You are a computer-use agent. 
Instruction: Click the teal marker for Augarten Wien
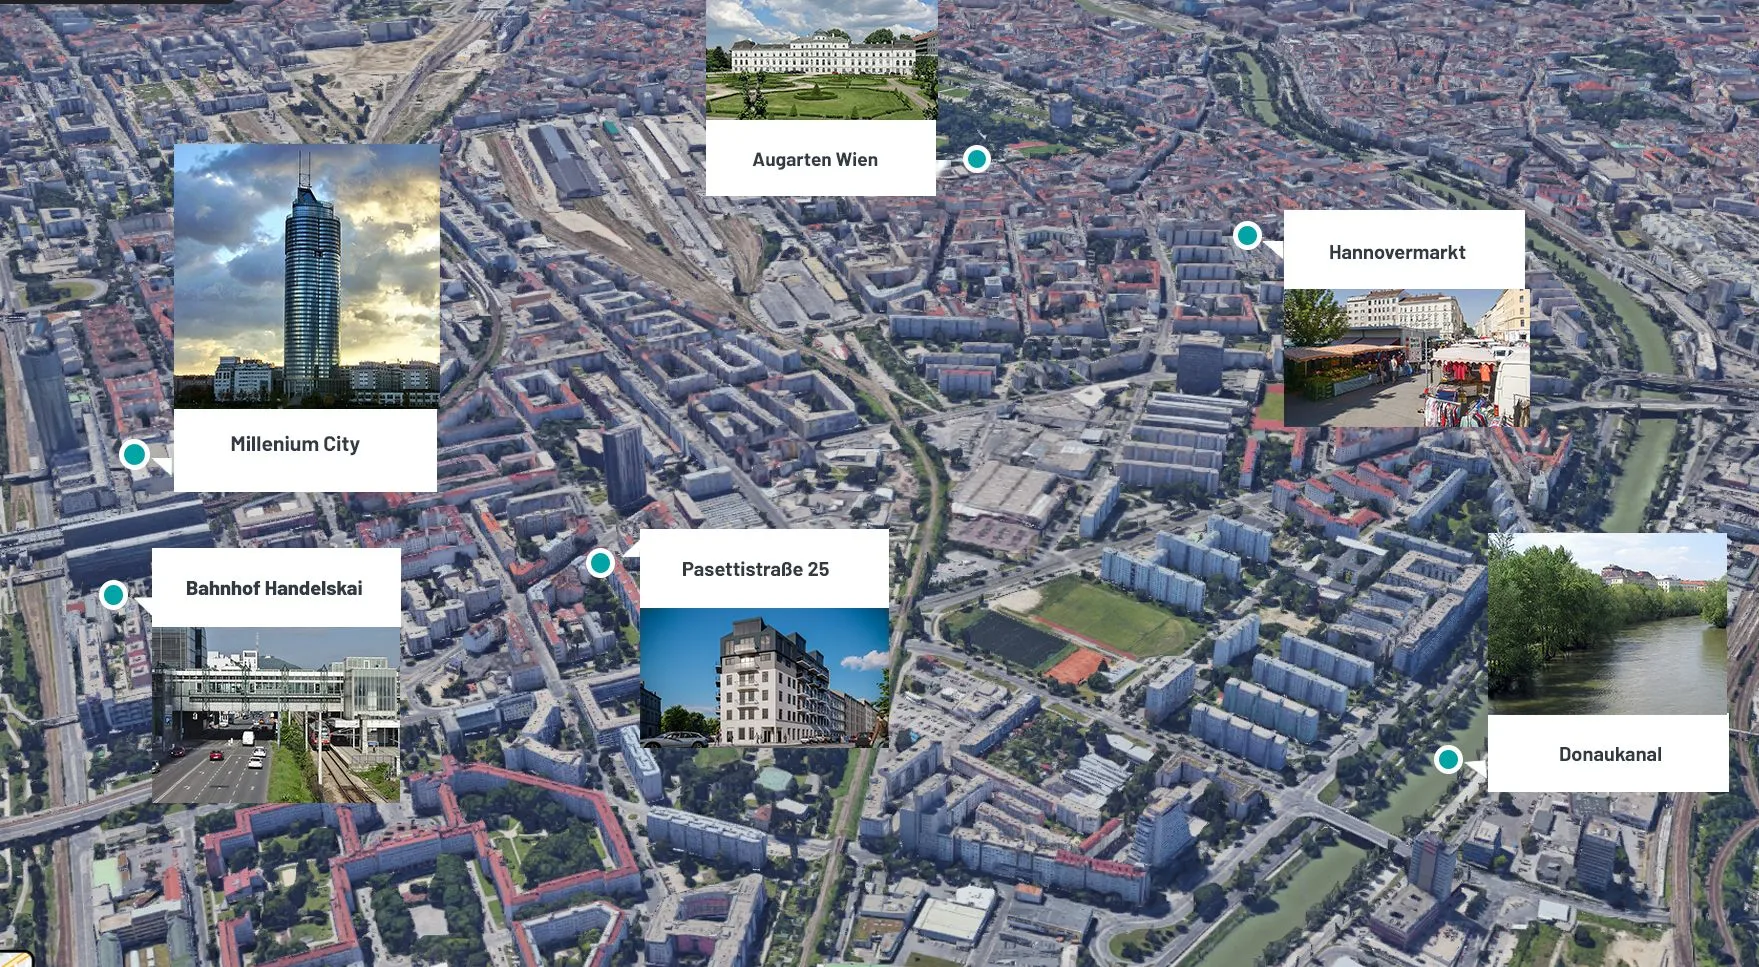tap(976, 159)
